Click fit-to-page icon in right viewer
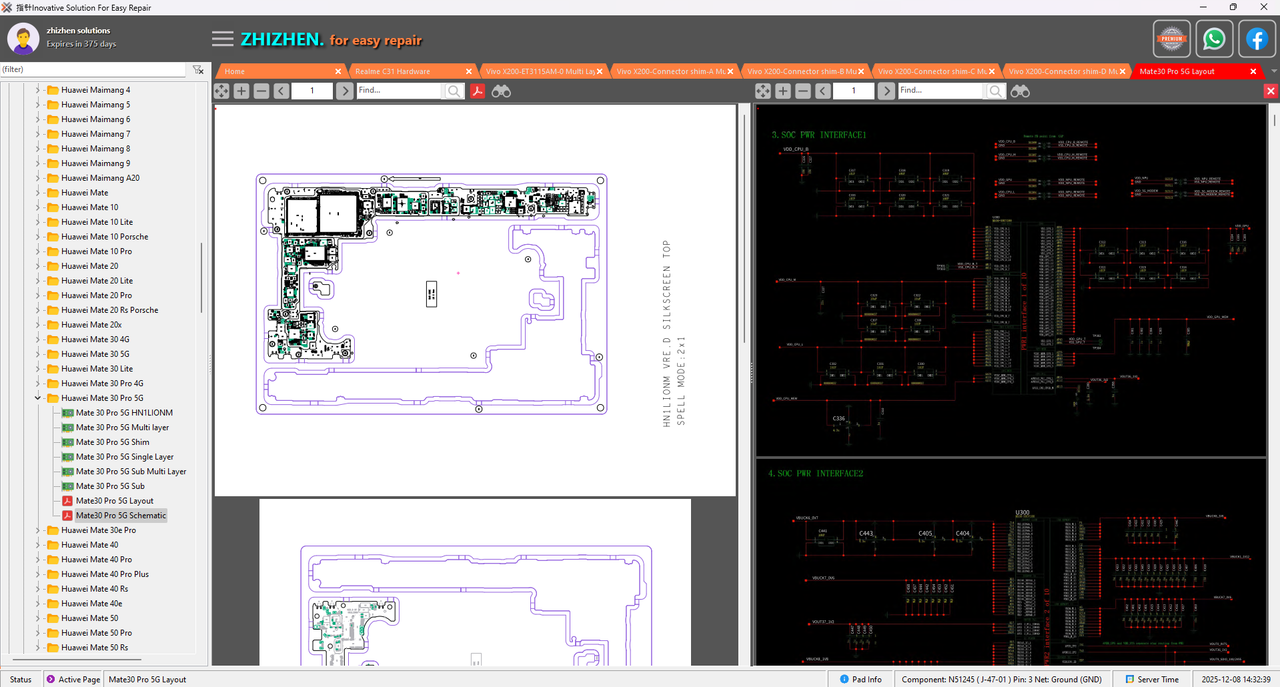1280x687 pixels. (763, 91)
